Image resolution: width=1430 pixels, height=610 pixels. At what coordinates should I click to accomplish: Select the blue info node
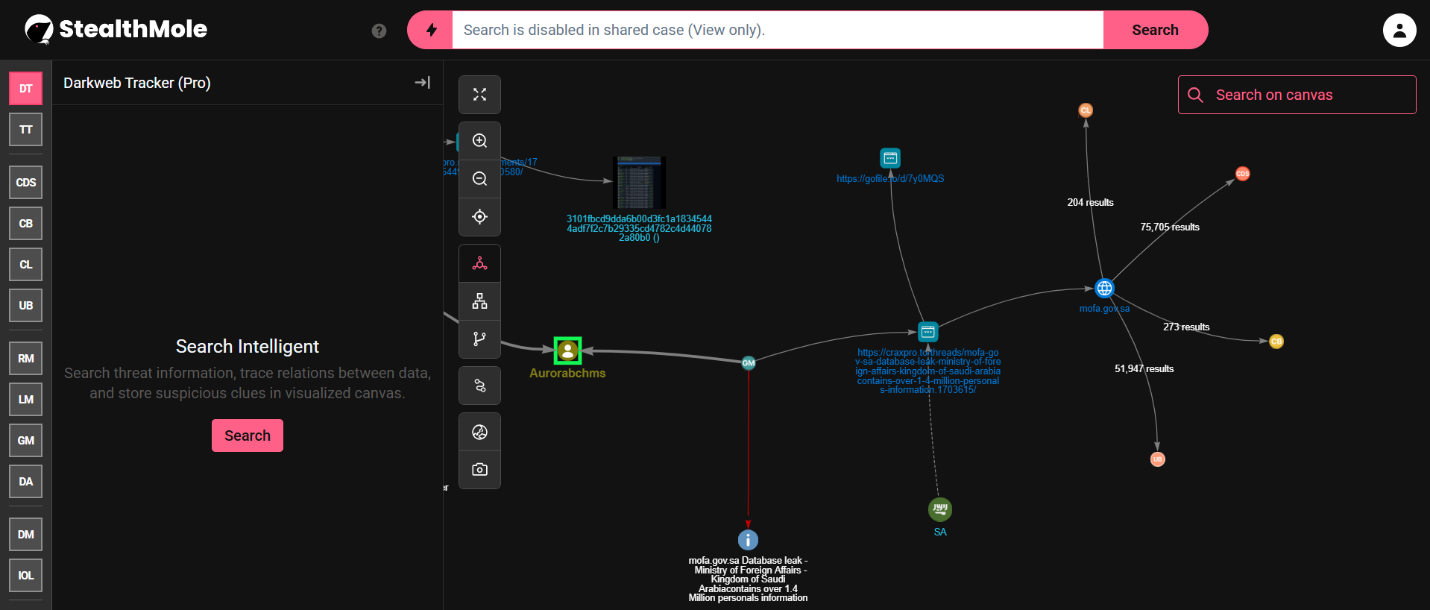(x=748, y=540)
